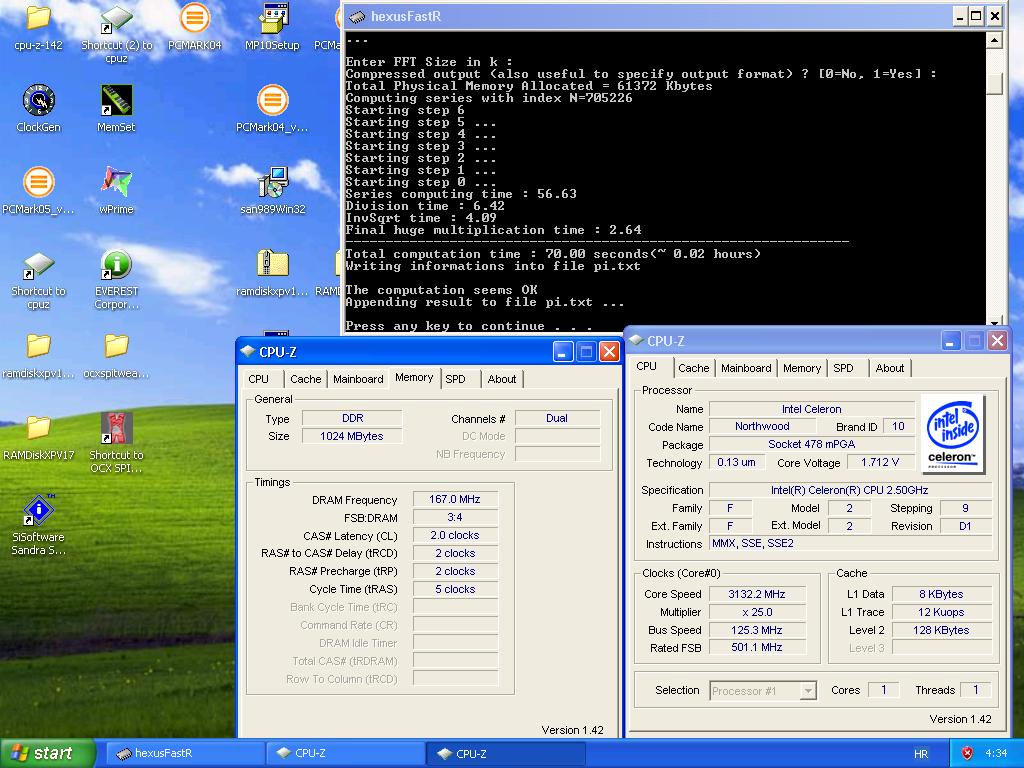Launch the wPrime desktop icon
Screen dimensions: 1024x768
tap(116, 182)
